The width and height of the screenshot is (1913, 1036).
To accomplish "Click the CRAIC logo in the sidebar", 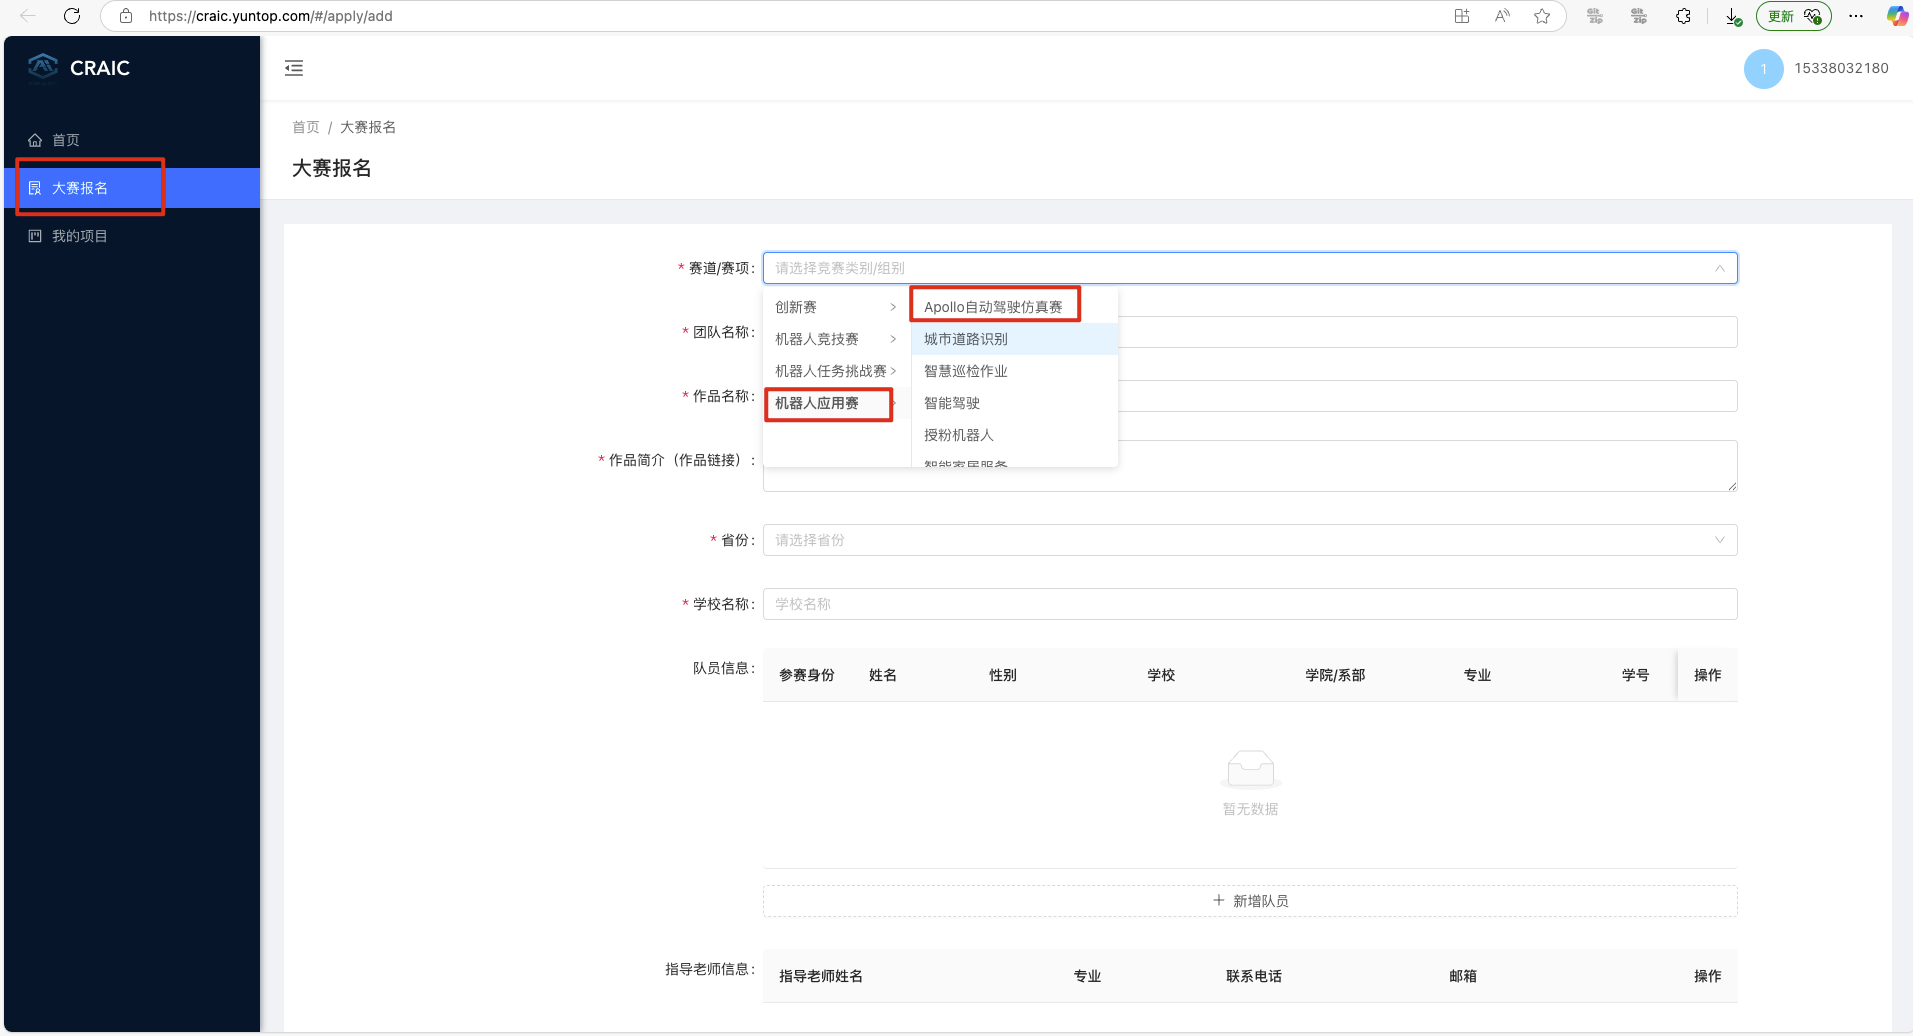I will pos(80,67).
